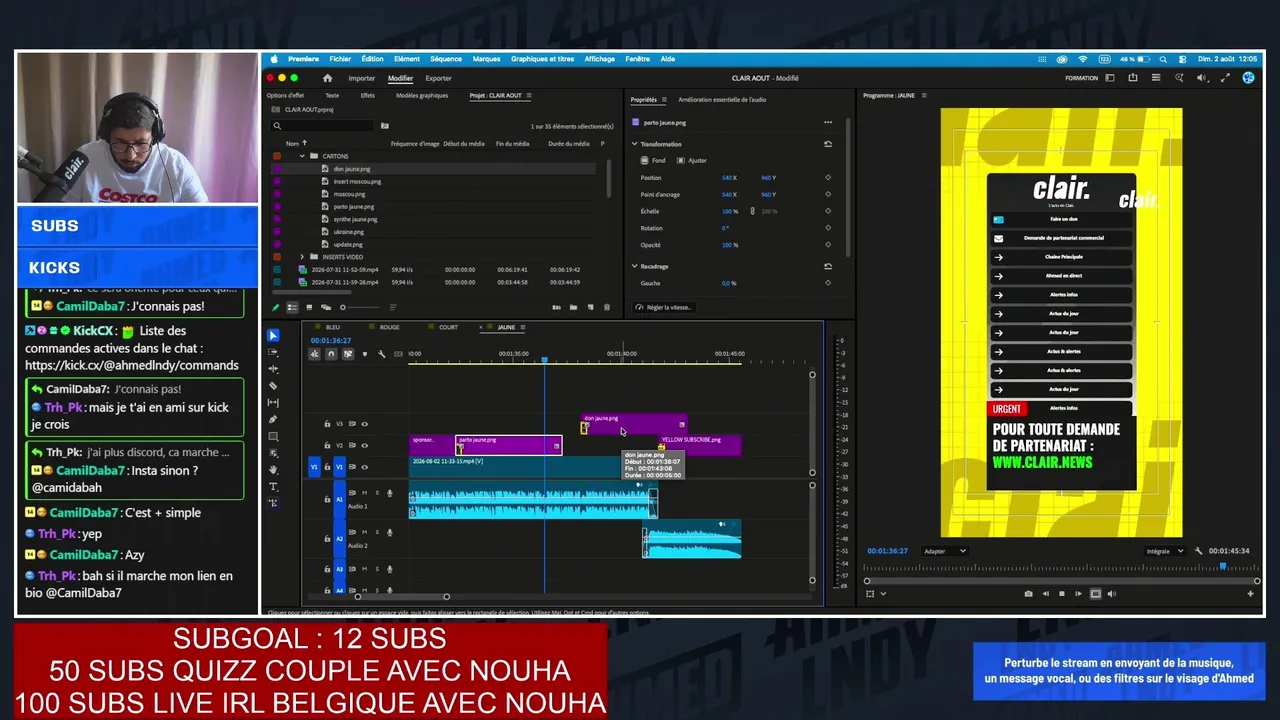Select the Track Select Forward tool

tap(273, 352)
